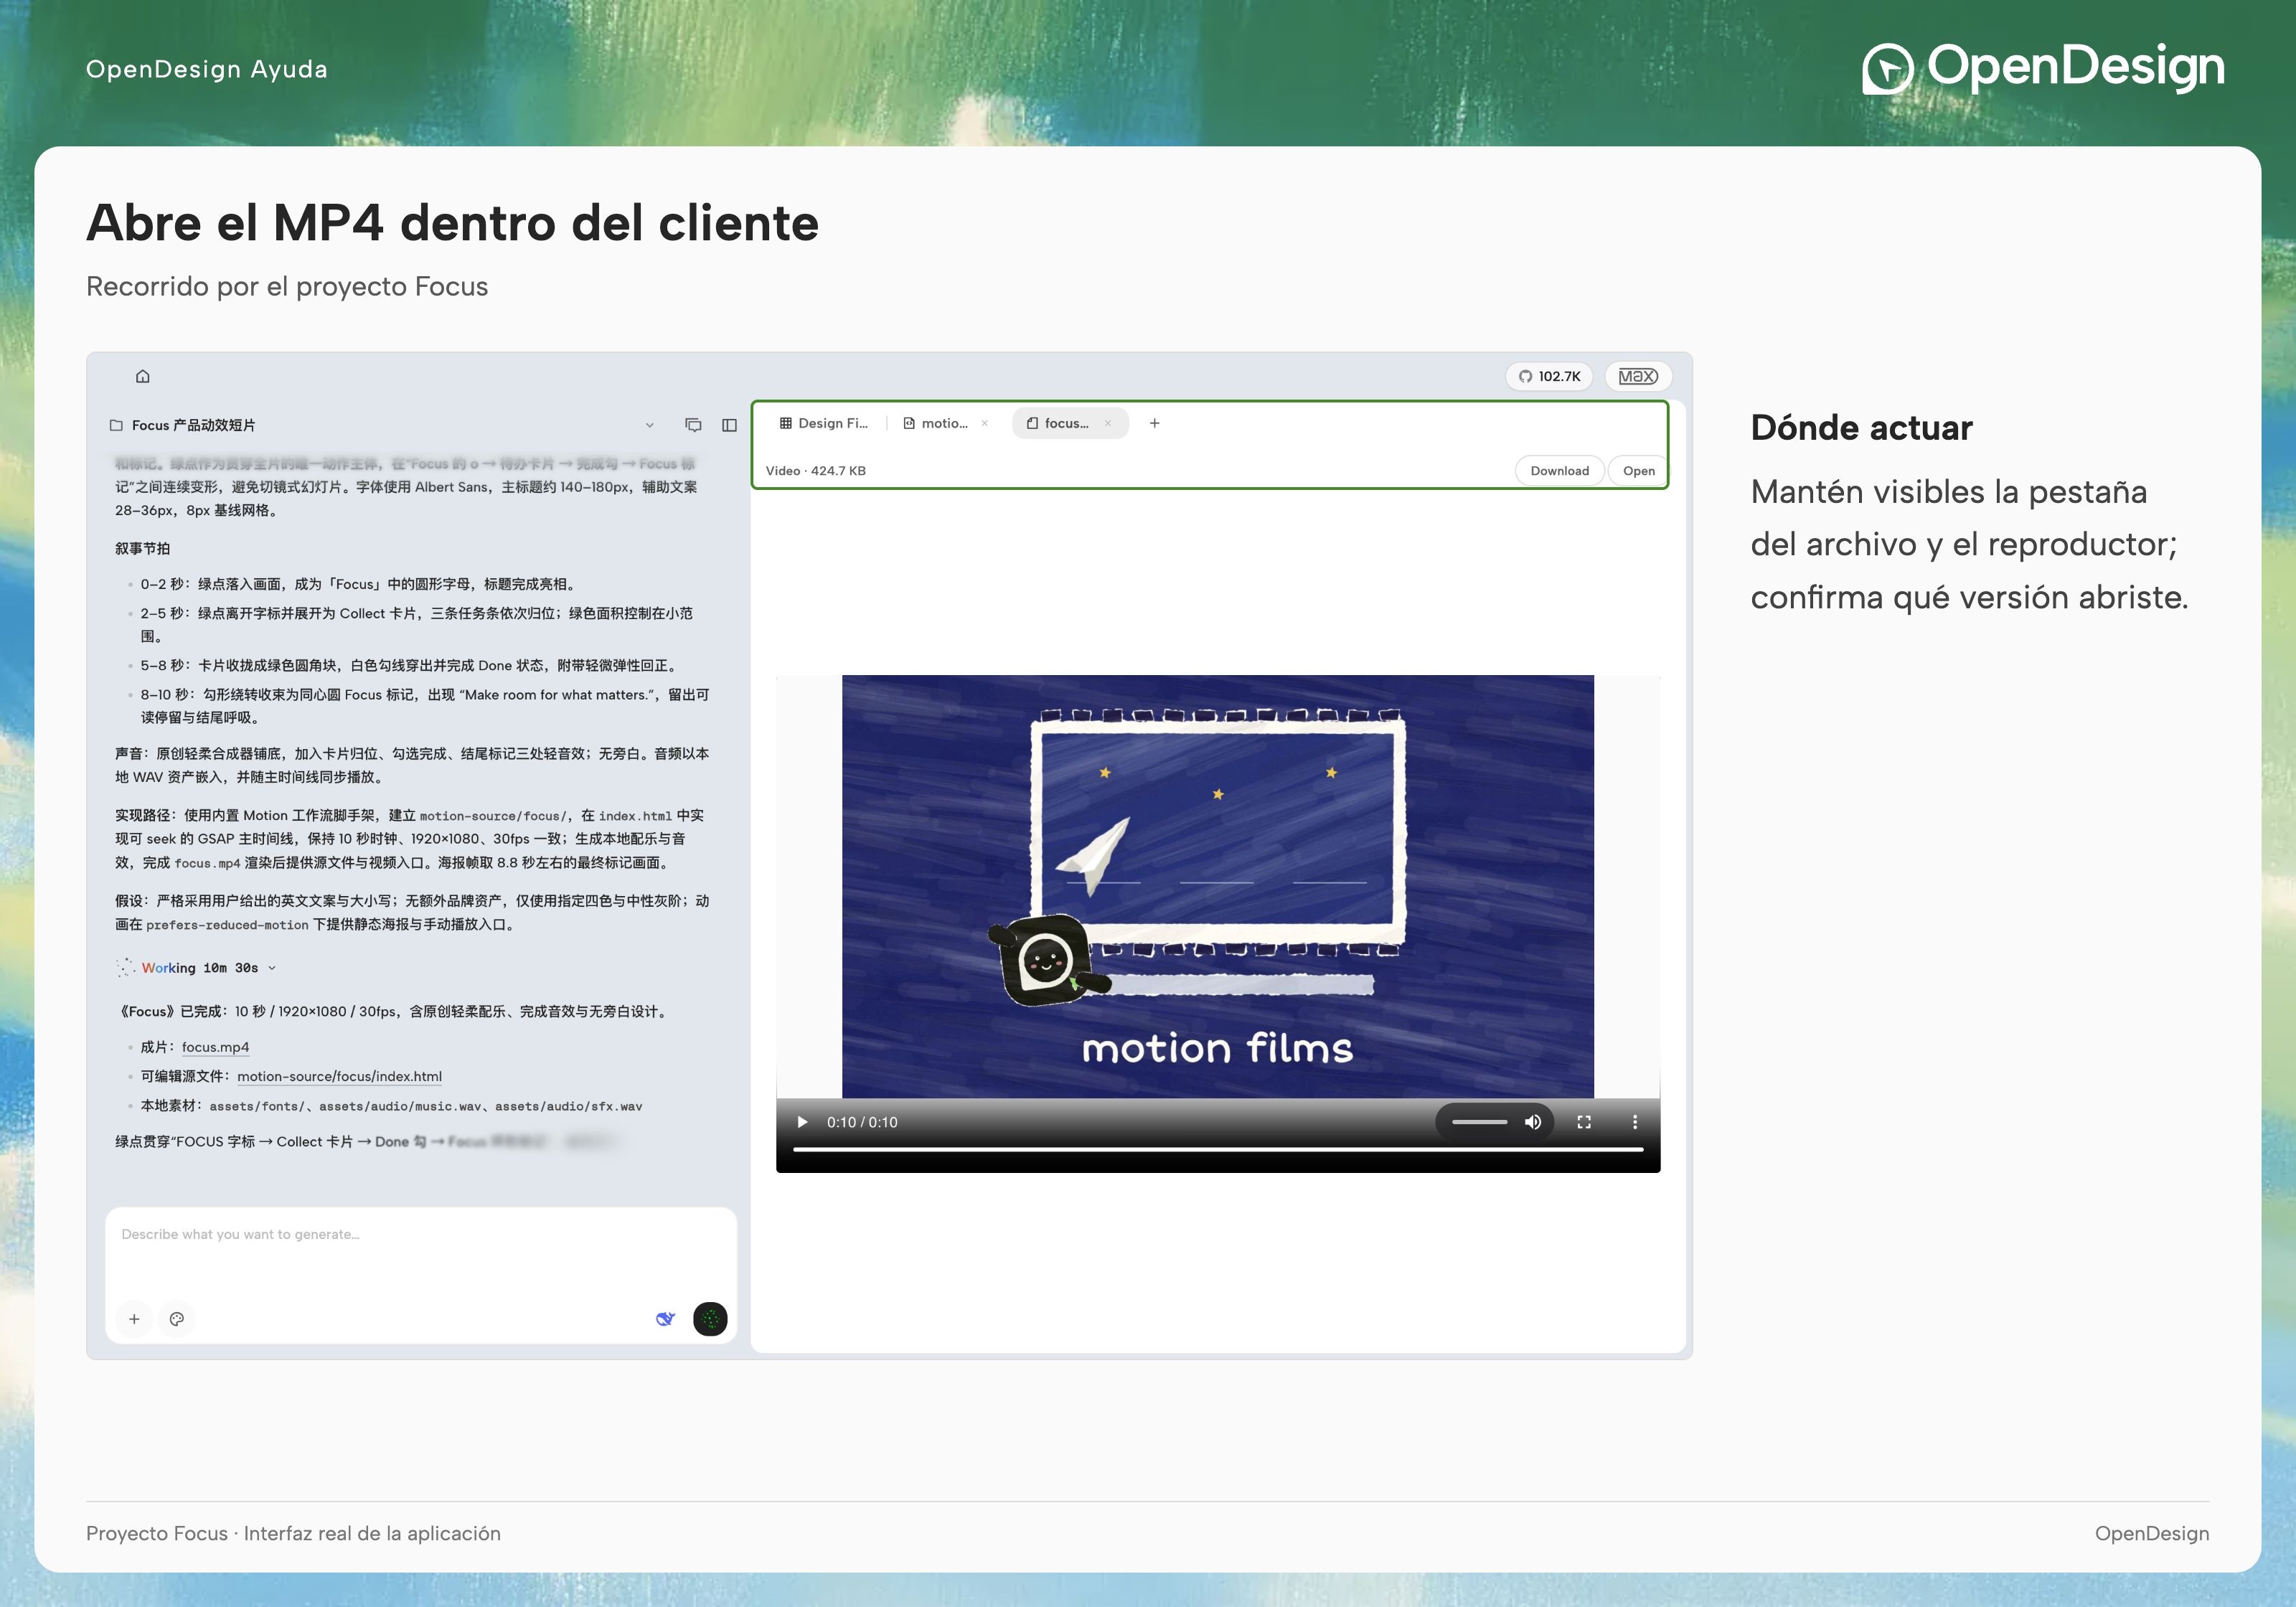The width and height of the screenshot is (2296, 1607).
Task: Add a new tab with plus
Action: point(1154,423)
